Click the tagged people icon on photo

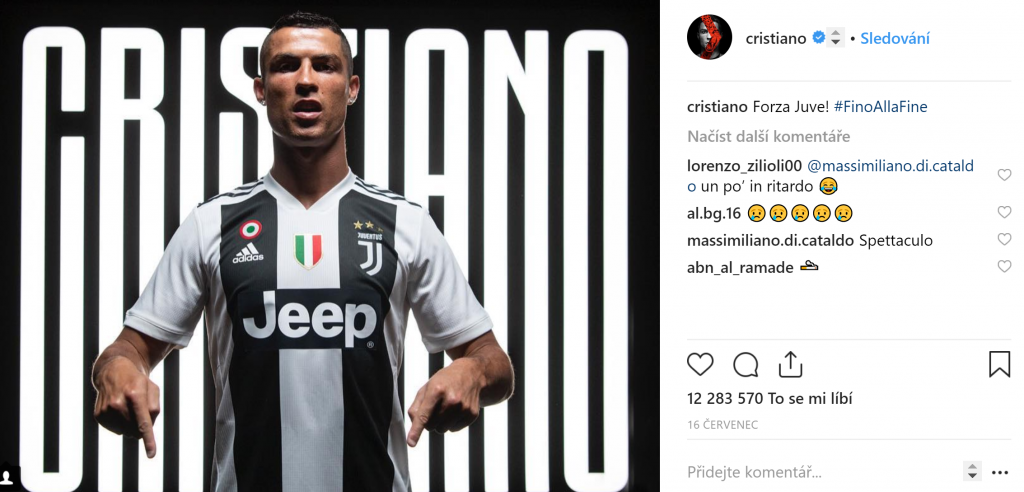[7, 476]
